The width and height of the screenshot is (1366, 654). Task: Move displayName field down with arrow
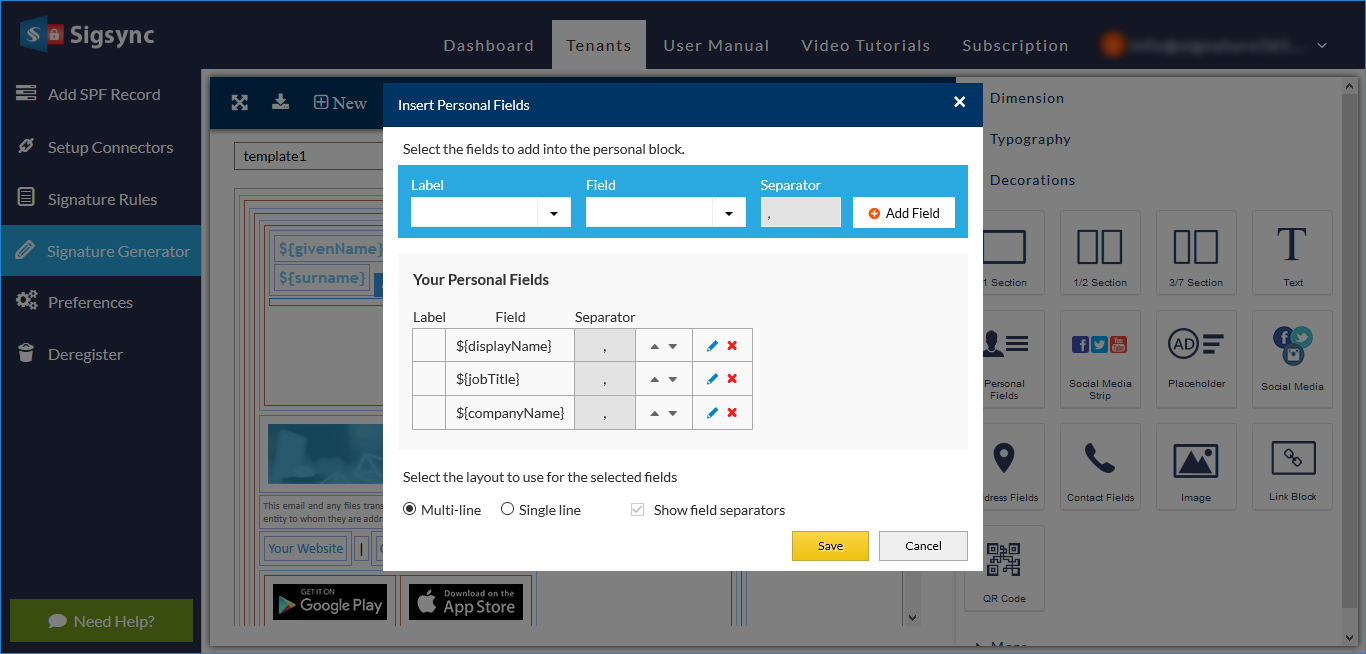673,346
